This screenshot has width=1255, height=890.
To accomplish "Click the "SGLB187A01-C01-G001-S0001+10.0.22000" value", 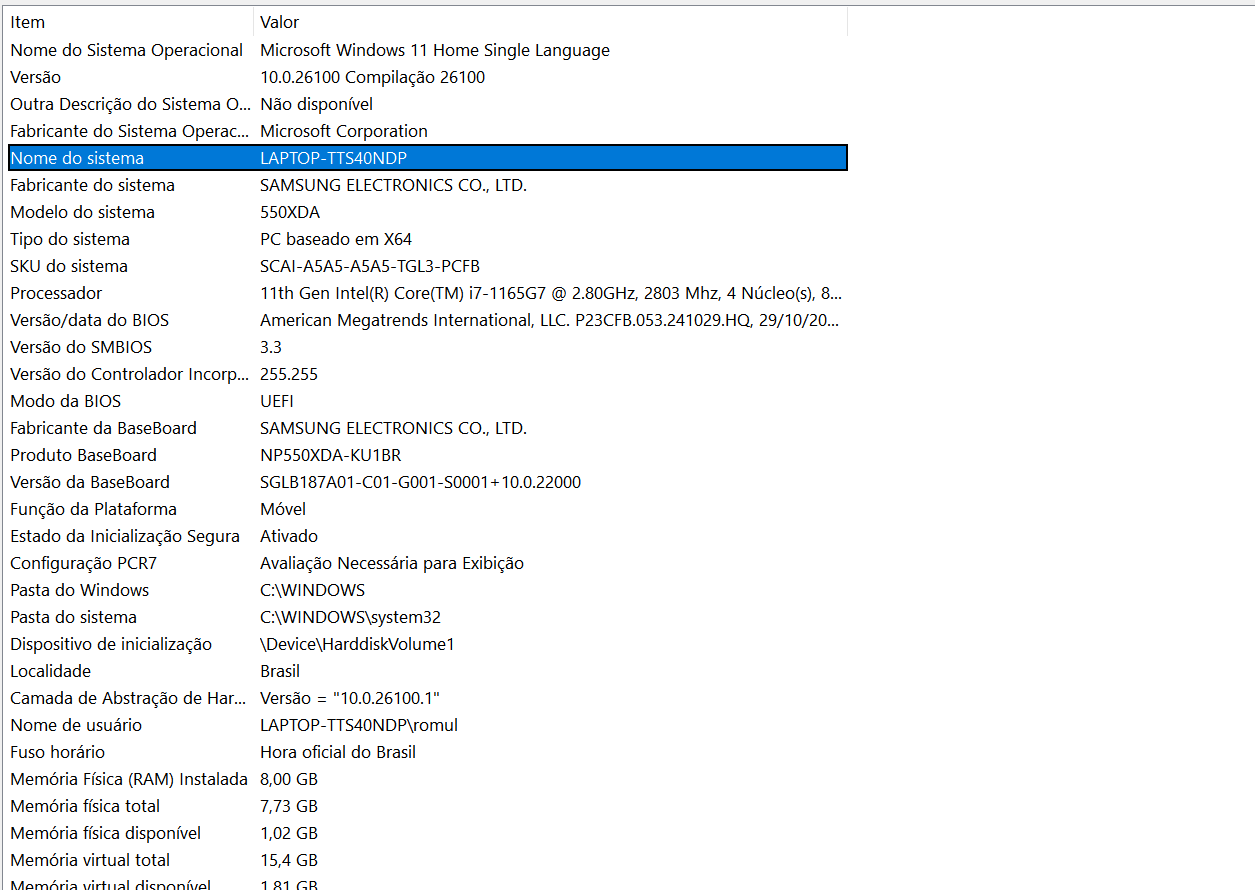I will (420, 482).
